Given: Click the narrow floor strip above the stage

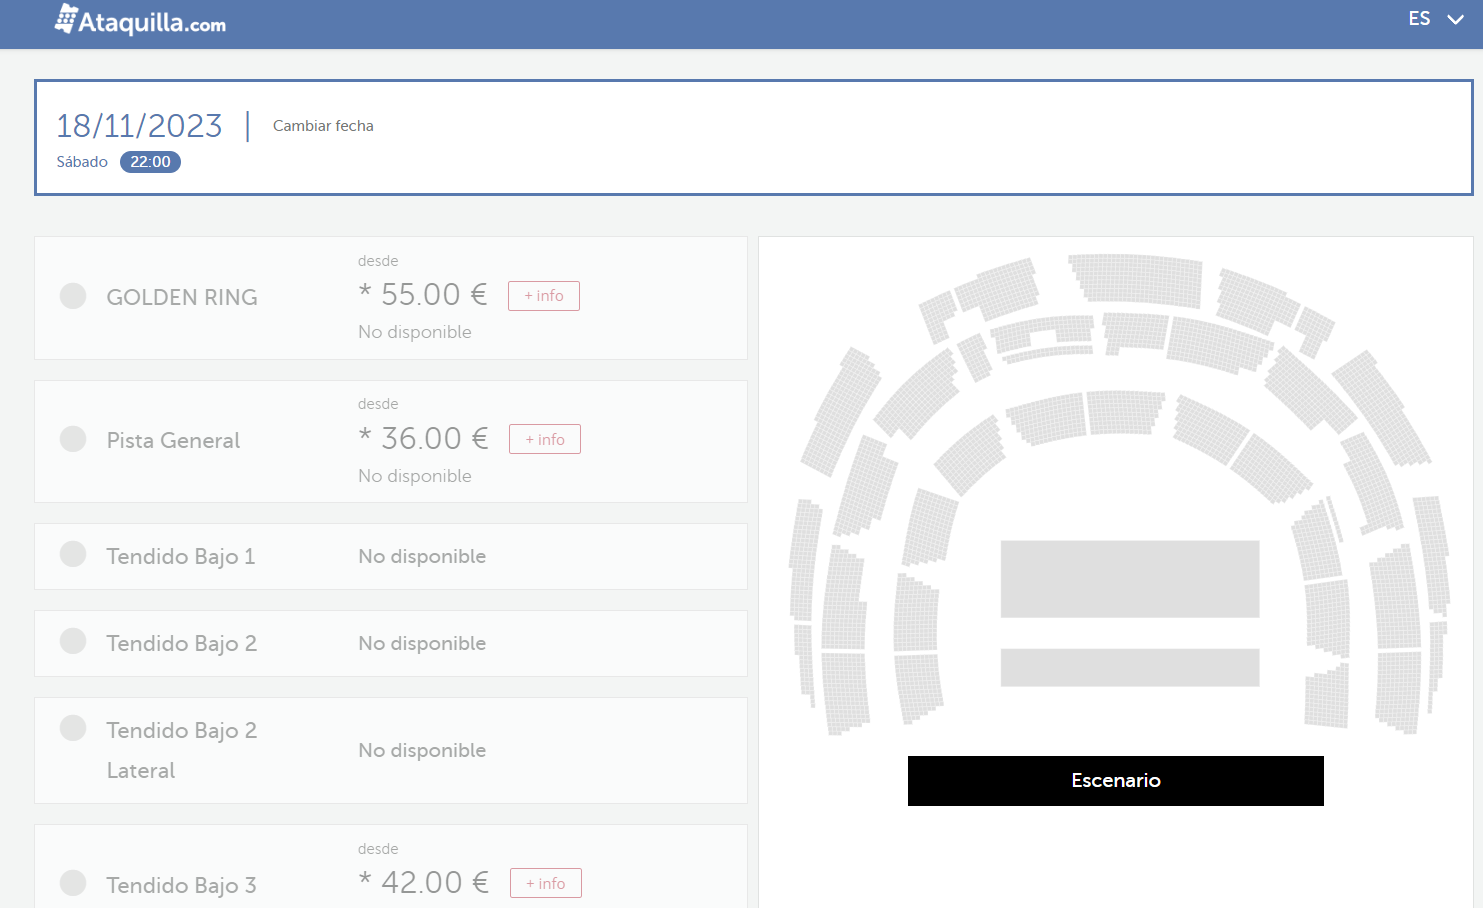Looking at the screenshot, I should coord(1130,667).
